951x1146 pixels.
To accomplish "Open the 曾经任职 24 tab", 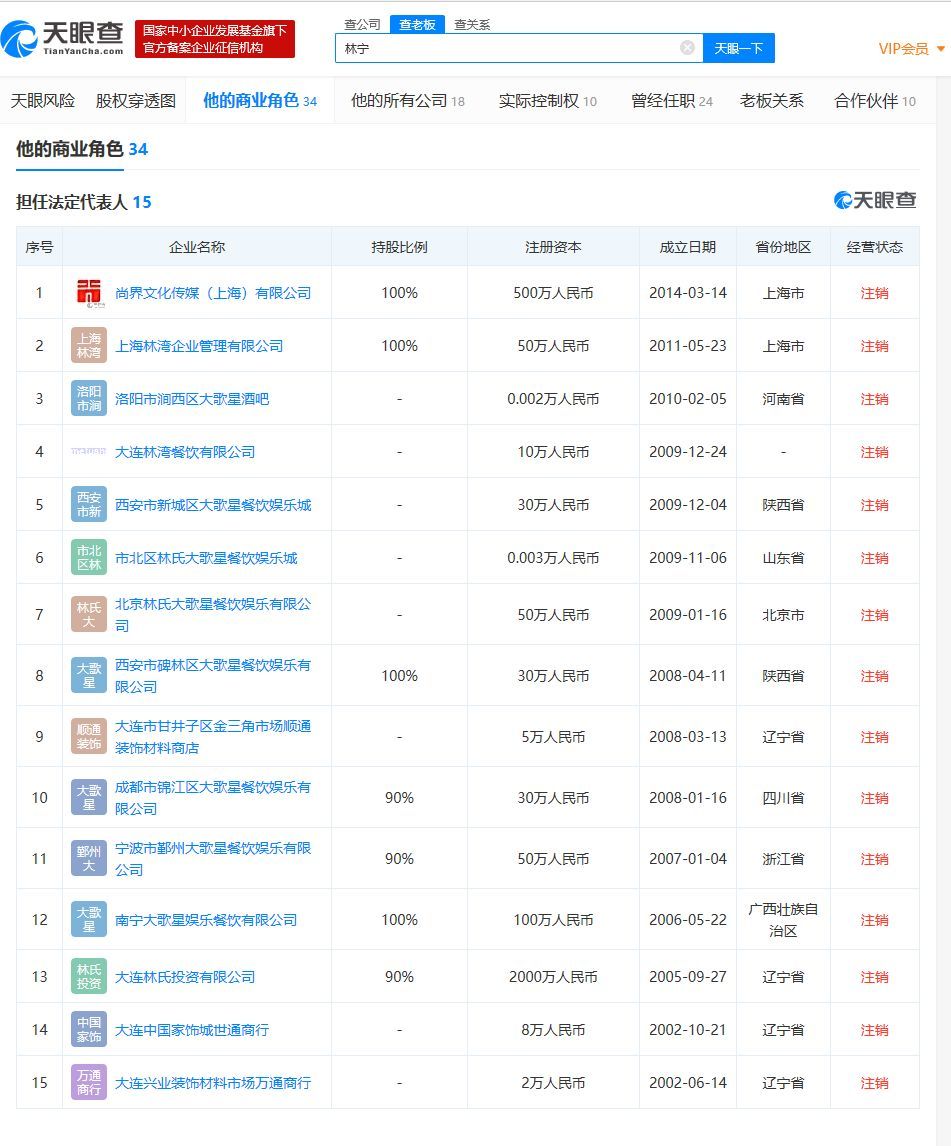I will click(672, 101).
